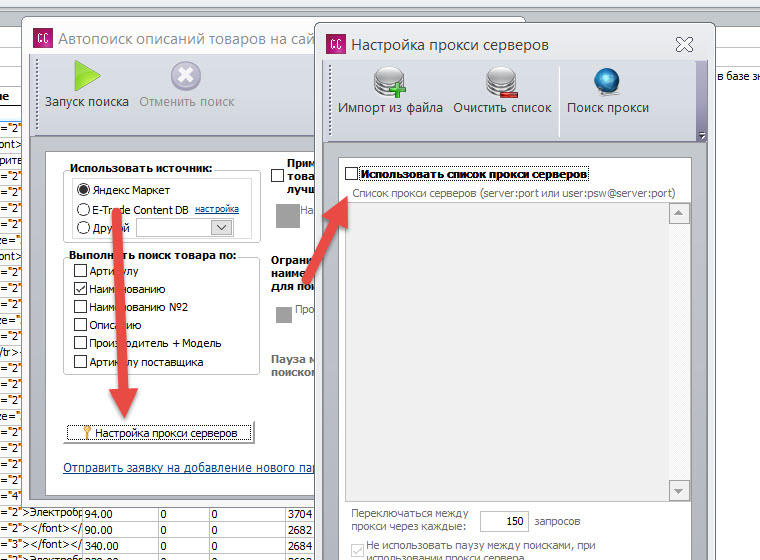This screenshot has height=560, width=760.
Task: Click table cell with value 3704
Action: [300, 514]
